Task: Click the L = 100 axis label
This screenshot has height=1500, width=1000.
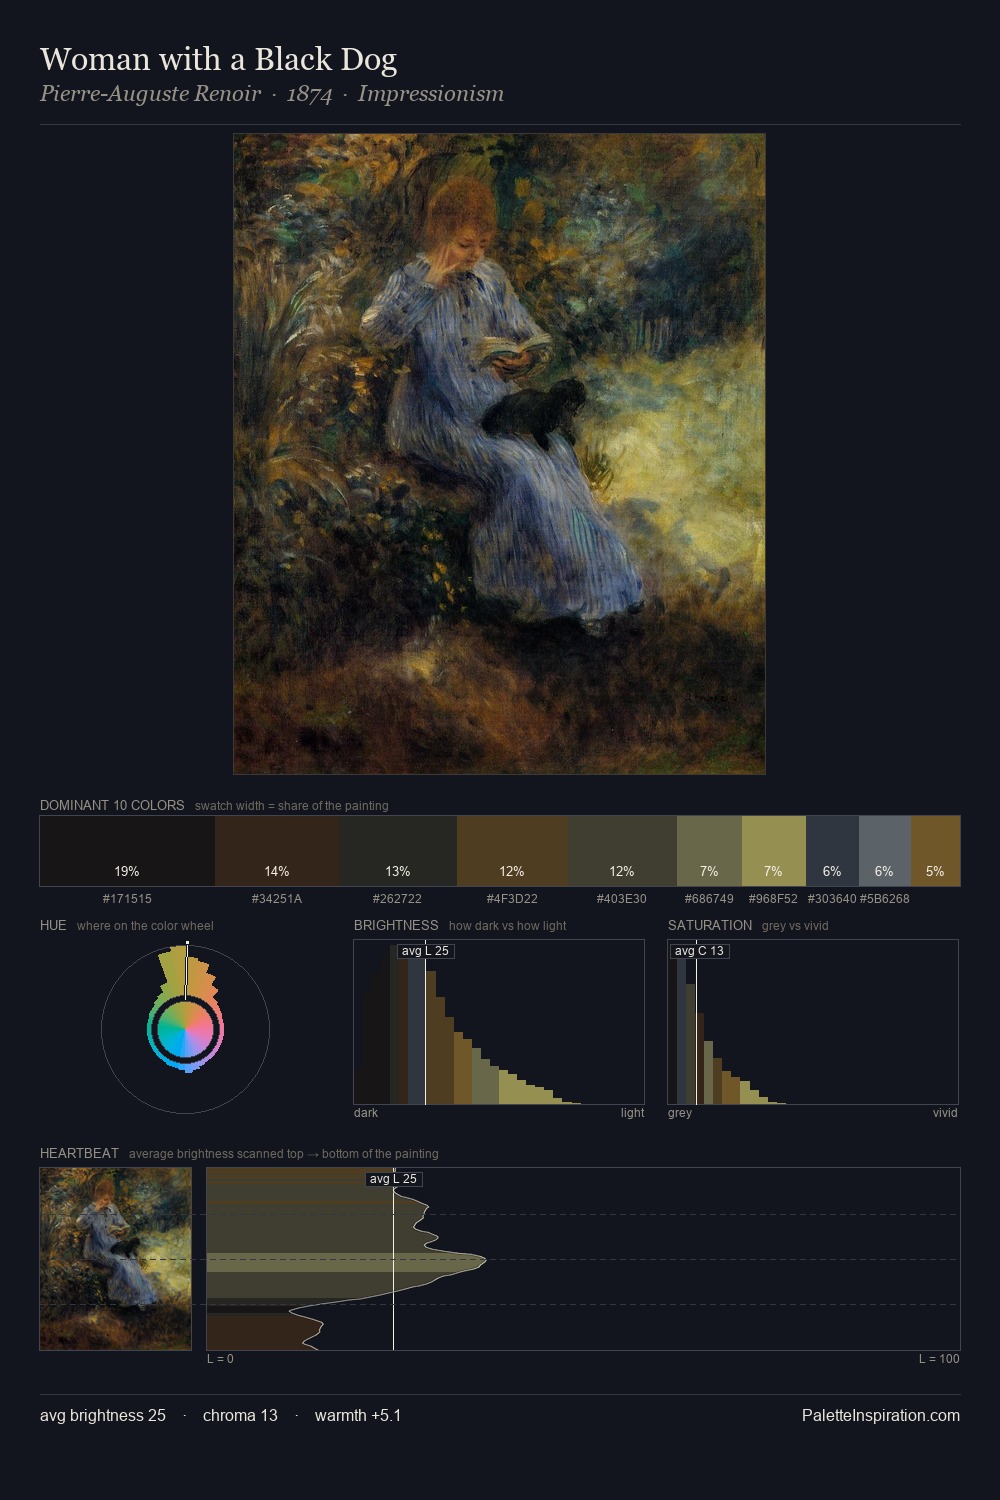Action: coord(939,1359)
